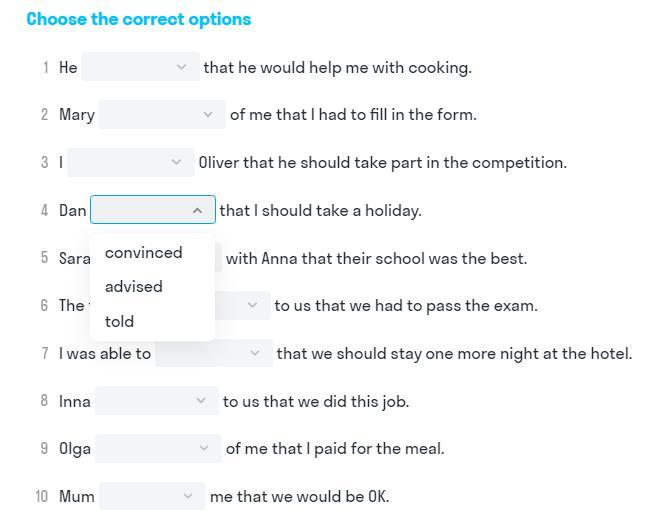Click the text "with Anna that their school was the best."
This screenshot has width=666, height=532.
(x=376, y=258)
